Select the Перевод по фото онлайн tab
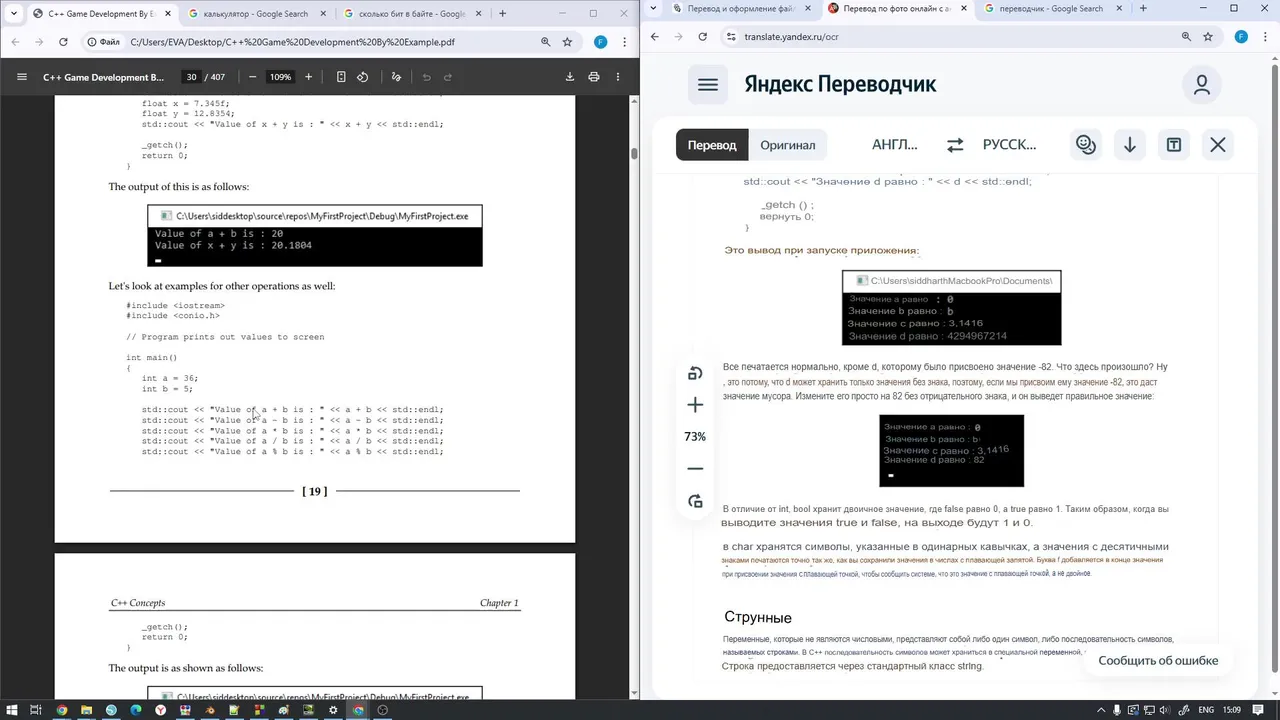This screenshot has height=720, width=1280. 897,8
